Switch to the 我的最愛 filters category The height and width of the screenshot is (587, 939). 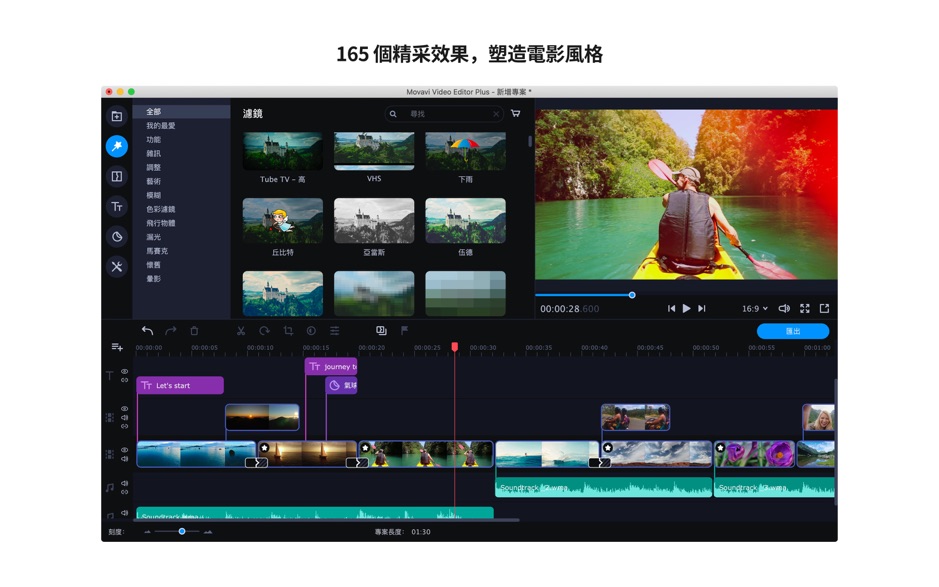(159, 125)
